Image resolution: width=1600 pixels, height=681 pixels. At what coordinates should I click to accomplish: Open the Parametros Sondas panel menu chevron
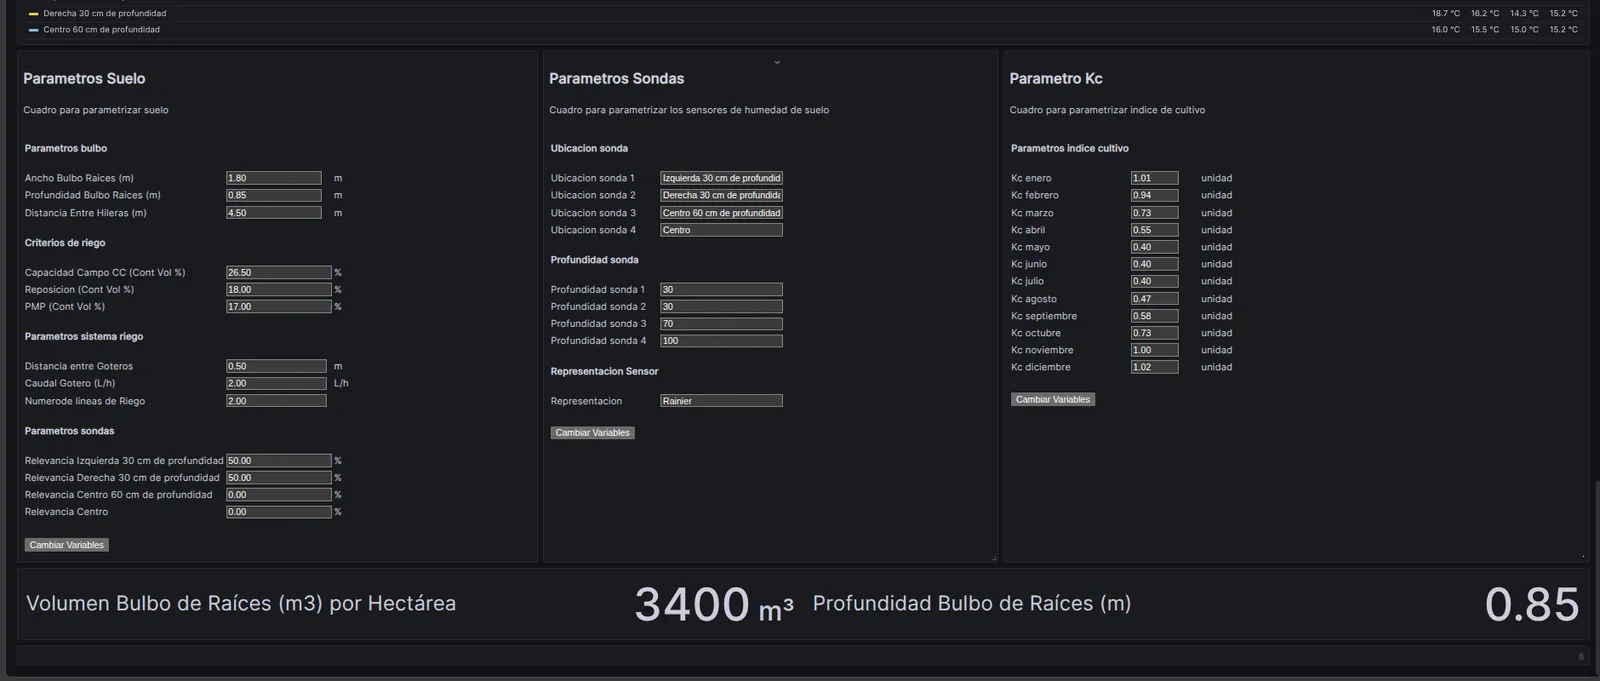coord(777,62)
